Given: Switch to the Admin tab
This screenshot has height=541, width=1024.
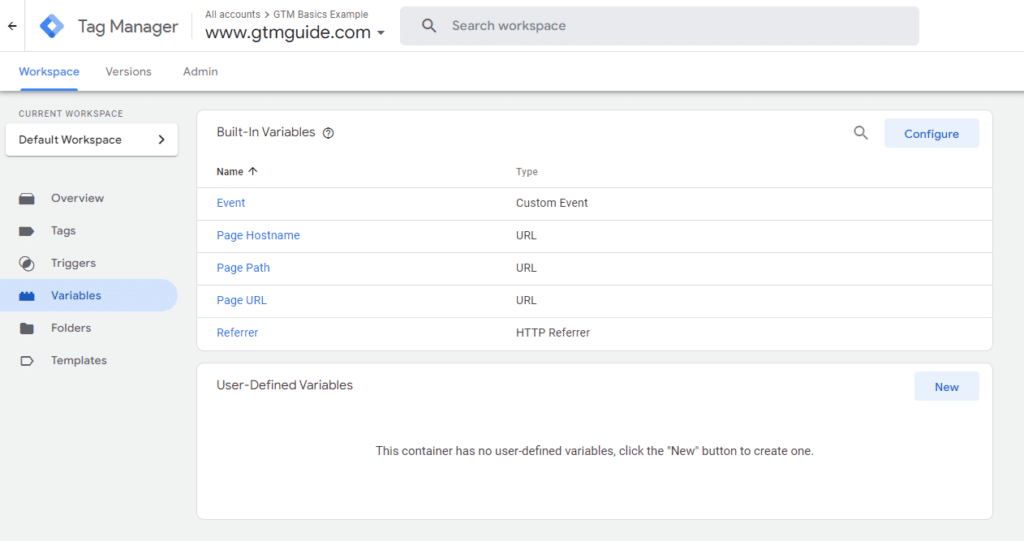Looking at the screenshot, I should 200,72.
